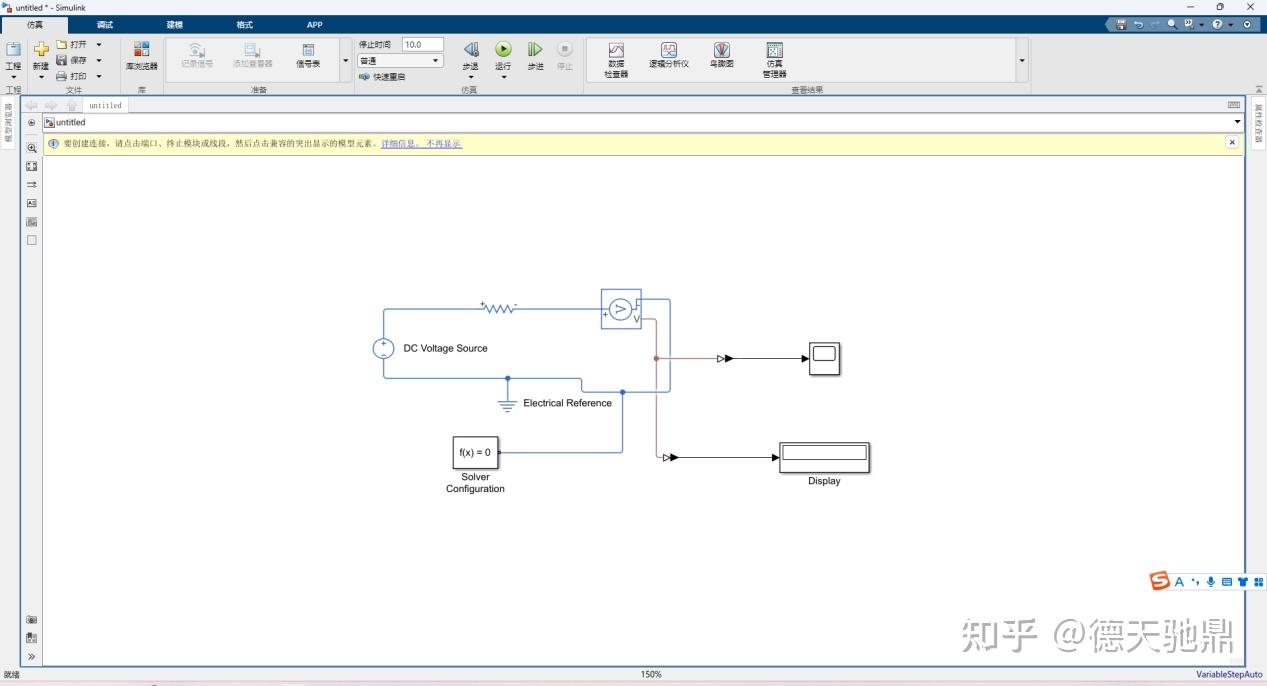The width and height of the screenshot is (1267, 686).
Task: Click the zoom-in tool in canvas palette
Action: pyautogui.click(x=32, y=148)
